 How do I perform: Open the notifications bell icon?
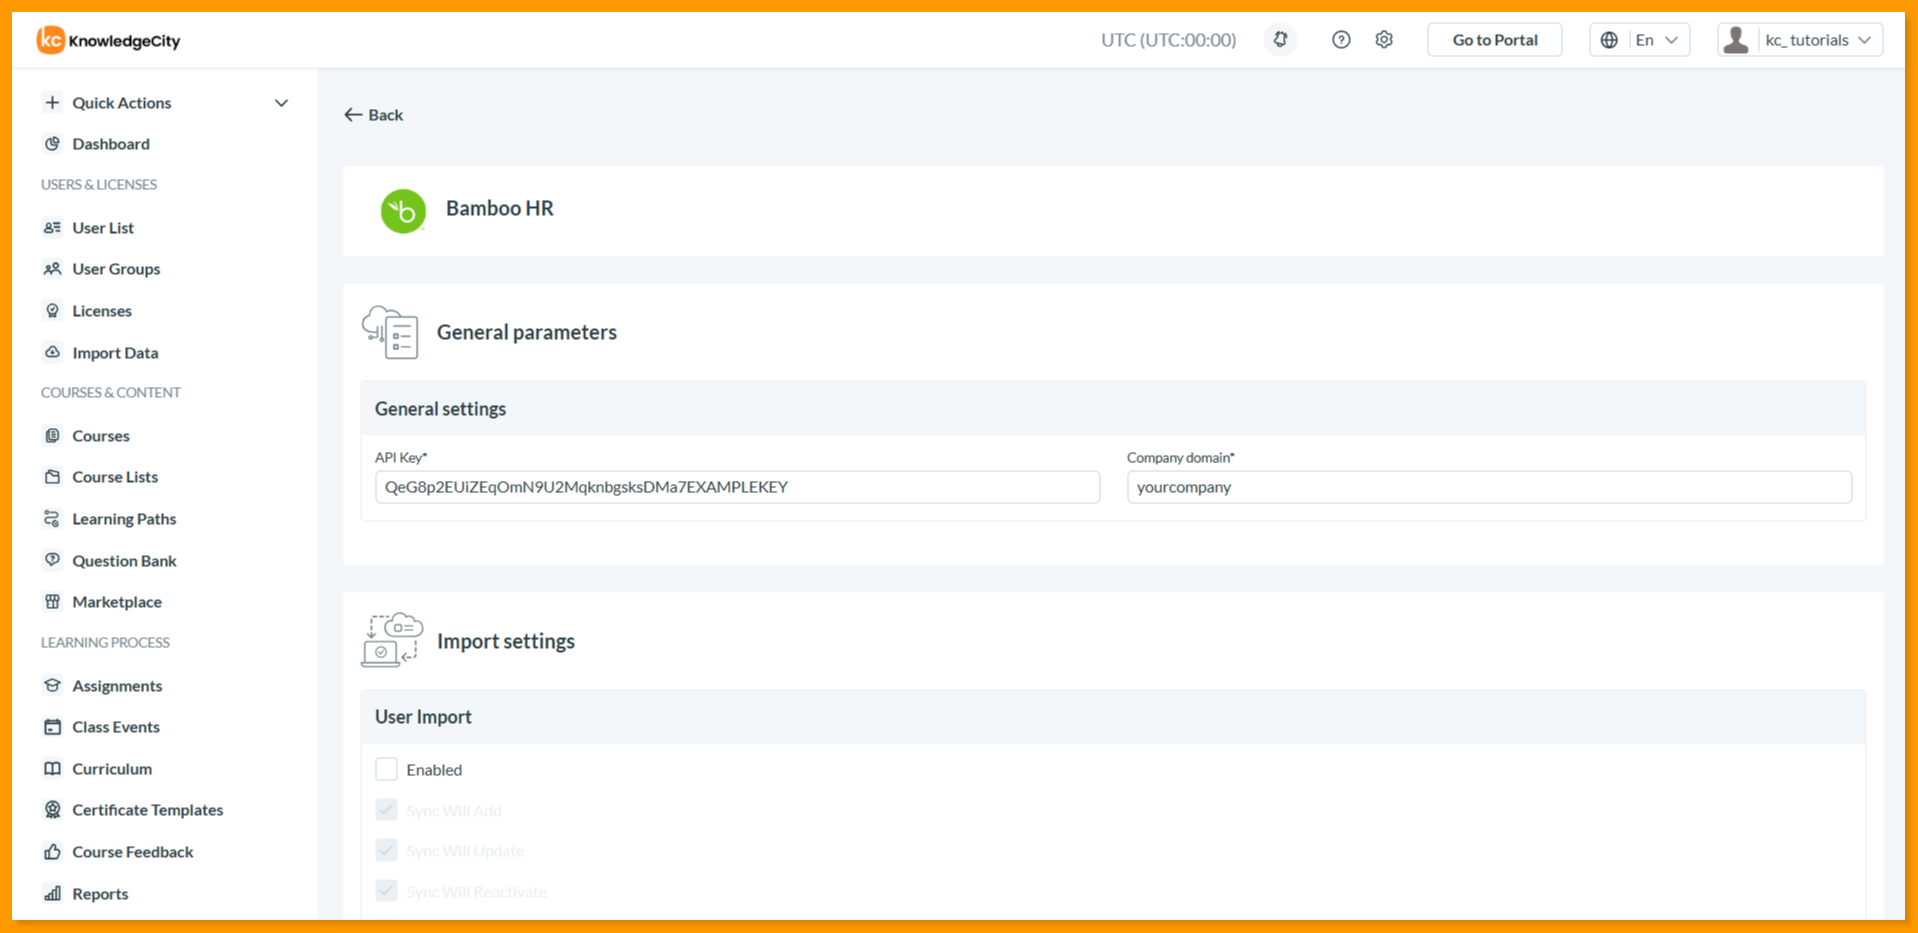tap(1280, 40)
